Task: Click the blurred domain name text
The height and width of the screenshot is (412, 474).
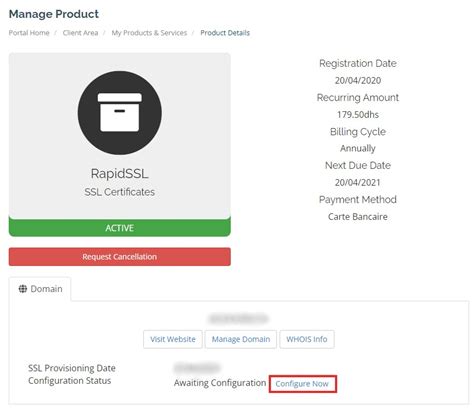Action: coord(238,319)
